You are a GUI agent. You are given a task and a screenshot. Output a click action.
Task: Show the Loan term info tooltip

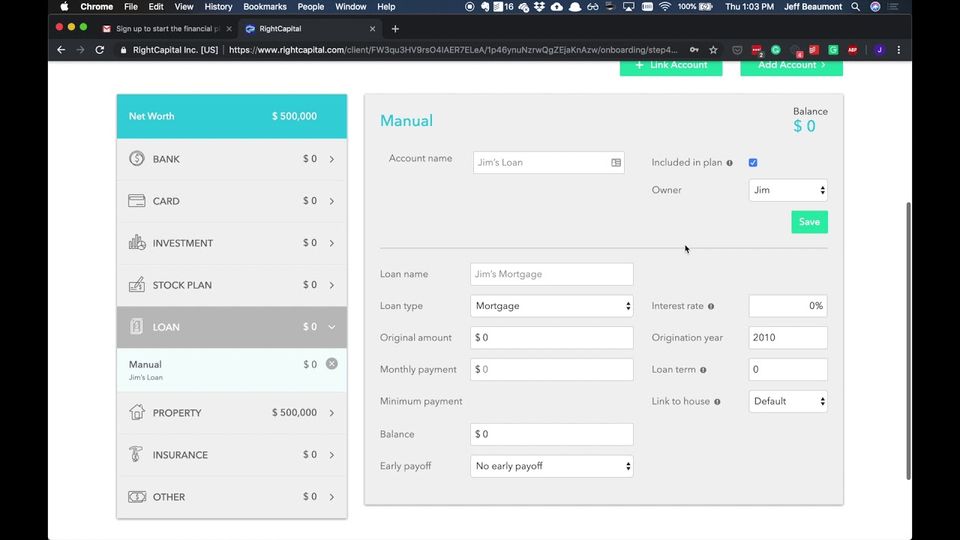pos(703,370)
